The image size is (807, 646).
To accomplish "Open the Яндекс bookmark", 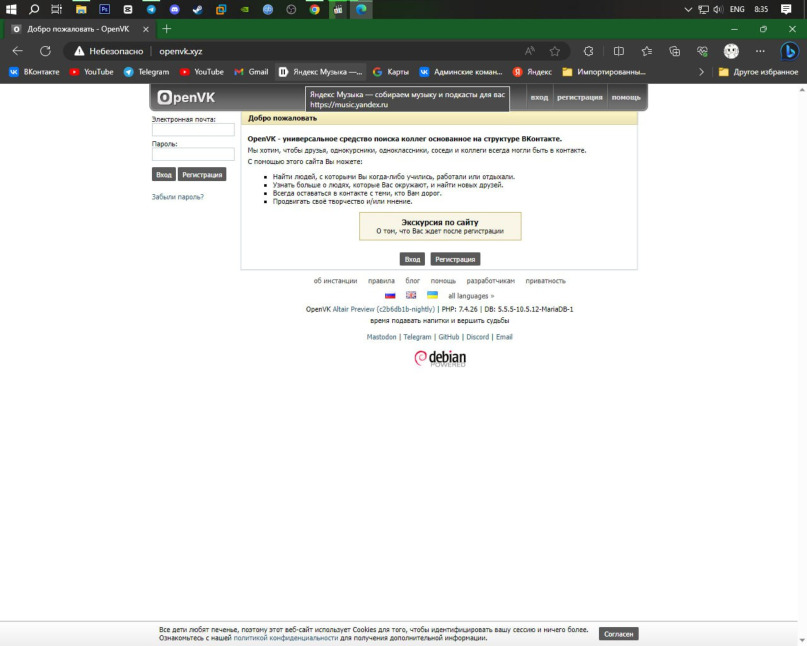I will 533,72.
